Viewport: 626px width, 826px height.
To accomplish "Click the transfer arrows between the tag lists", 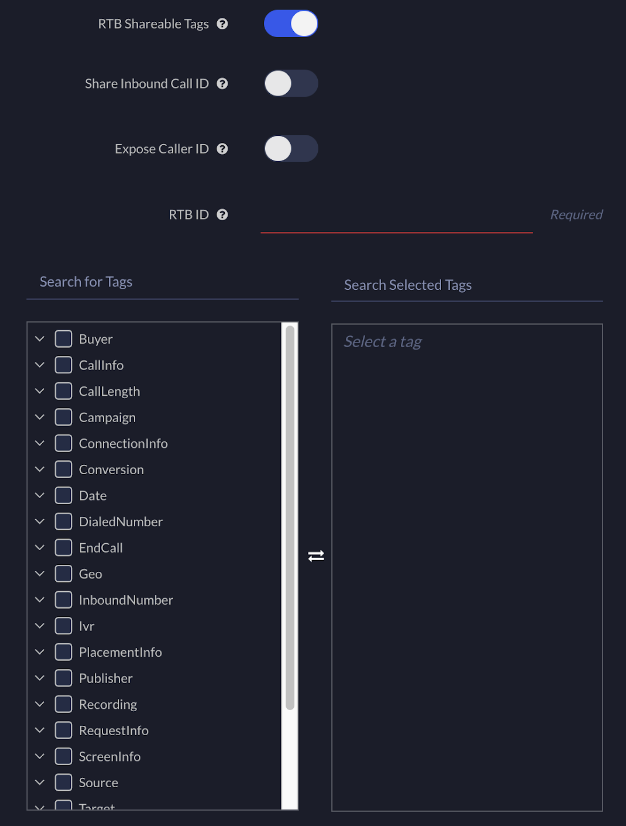I will click(316, 555).
